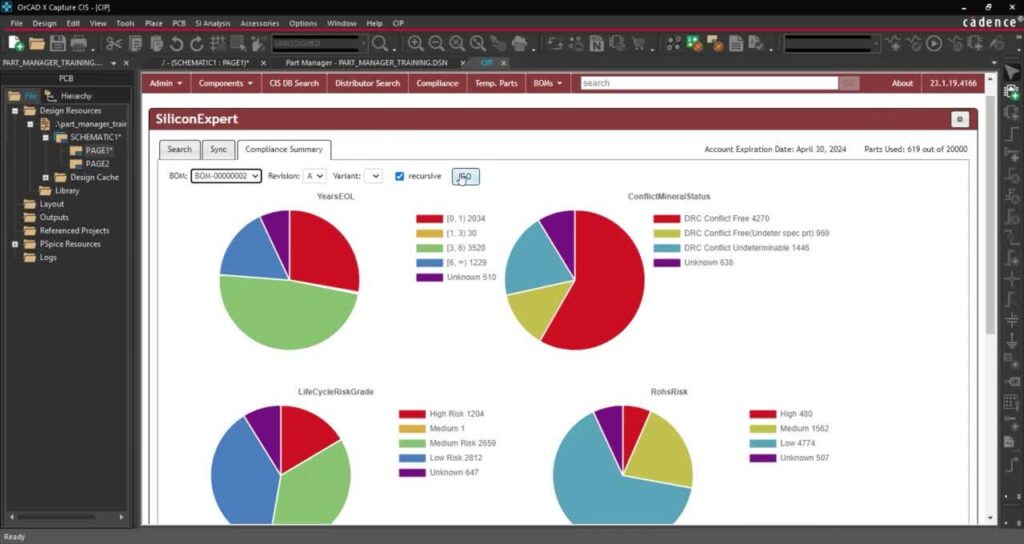
Task: Click the undo arrow icon
Action: point(176,44)
